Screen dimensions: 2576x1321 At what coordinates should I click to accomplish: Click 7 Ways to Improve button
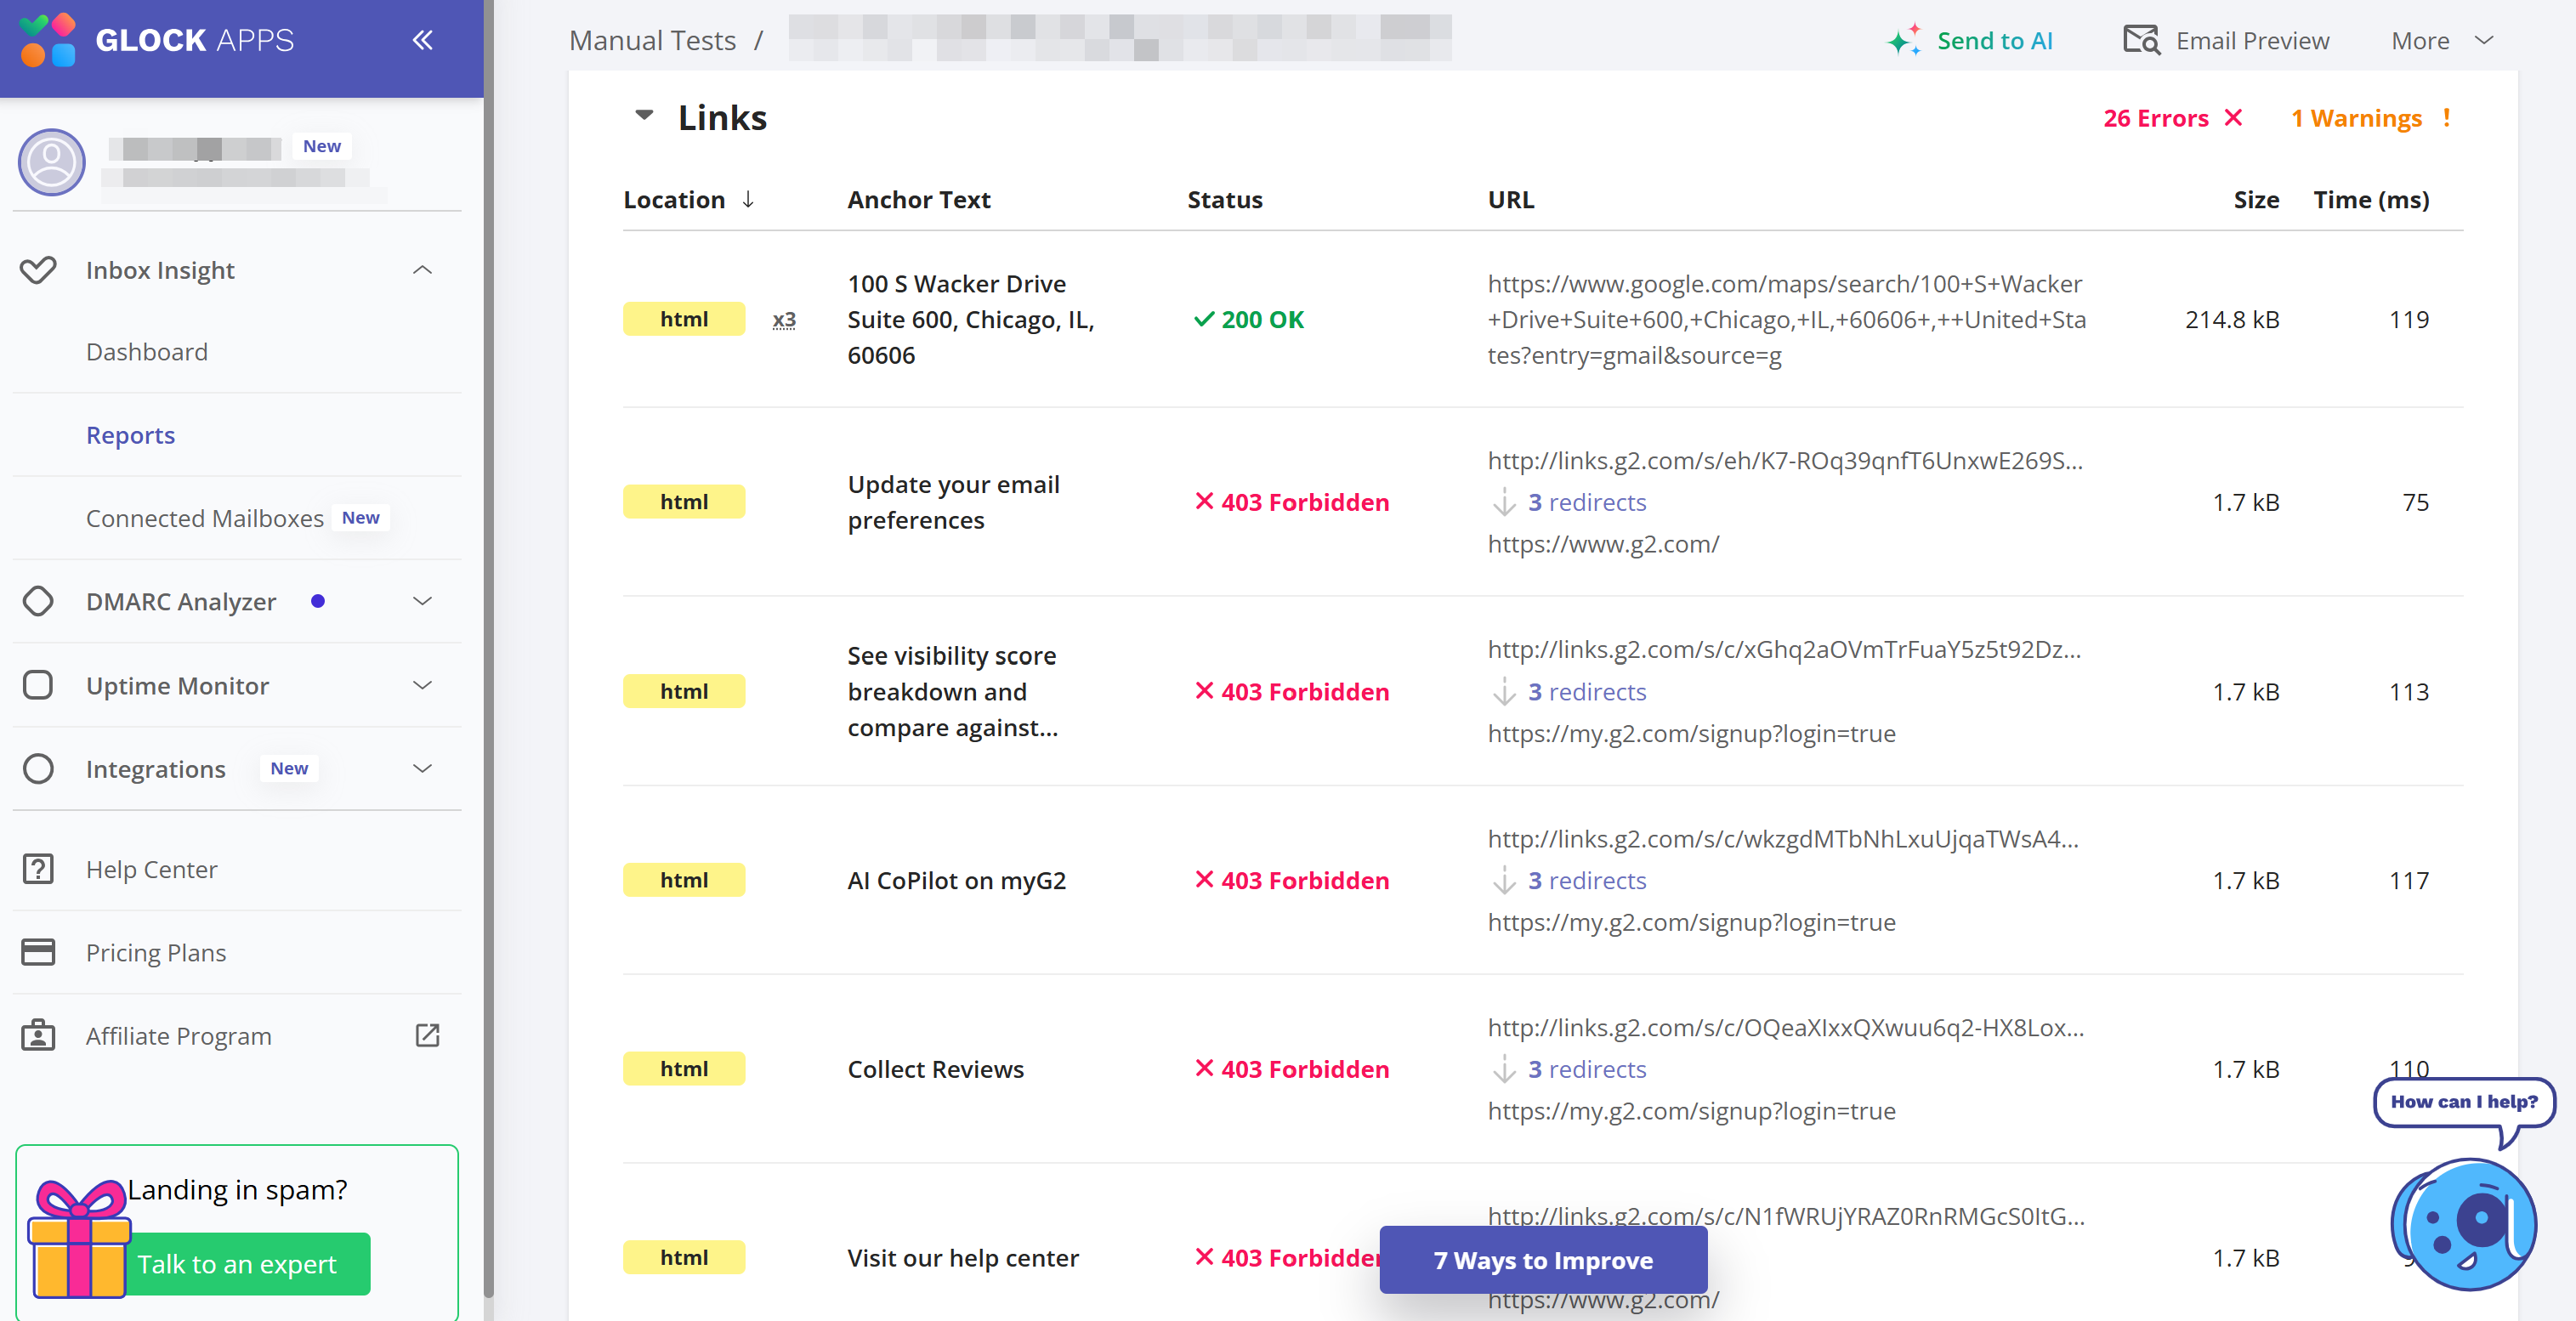tap(1543, 1260)
